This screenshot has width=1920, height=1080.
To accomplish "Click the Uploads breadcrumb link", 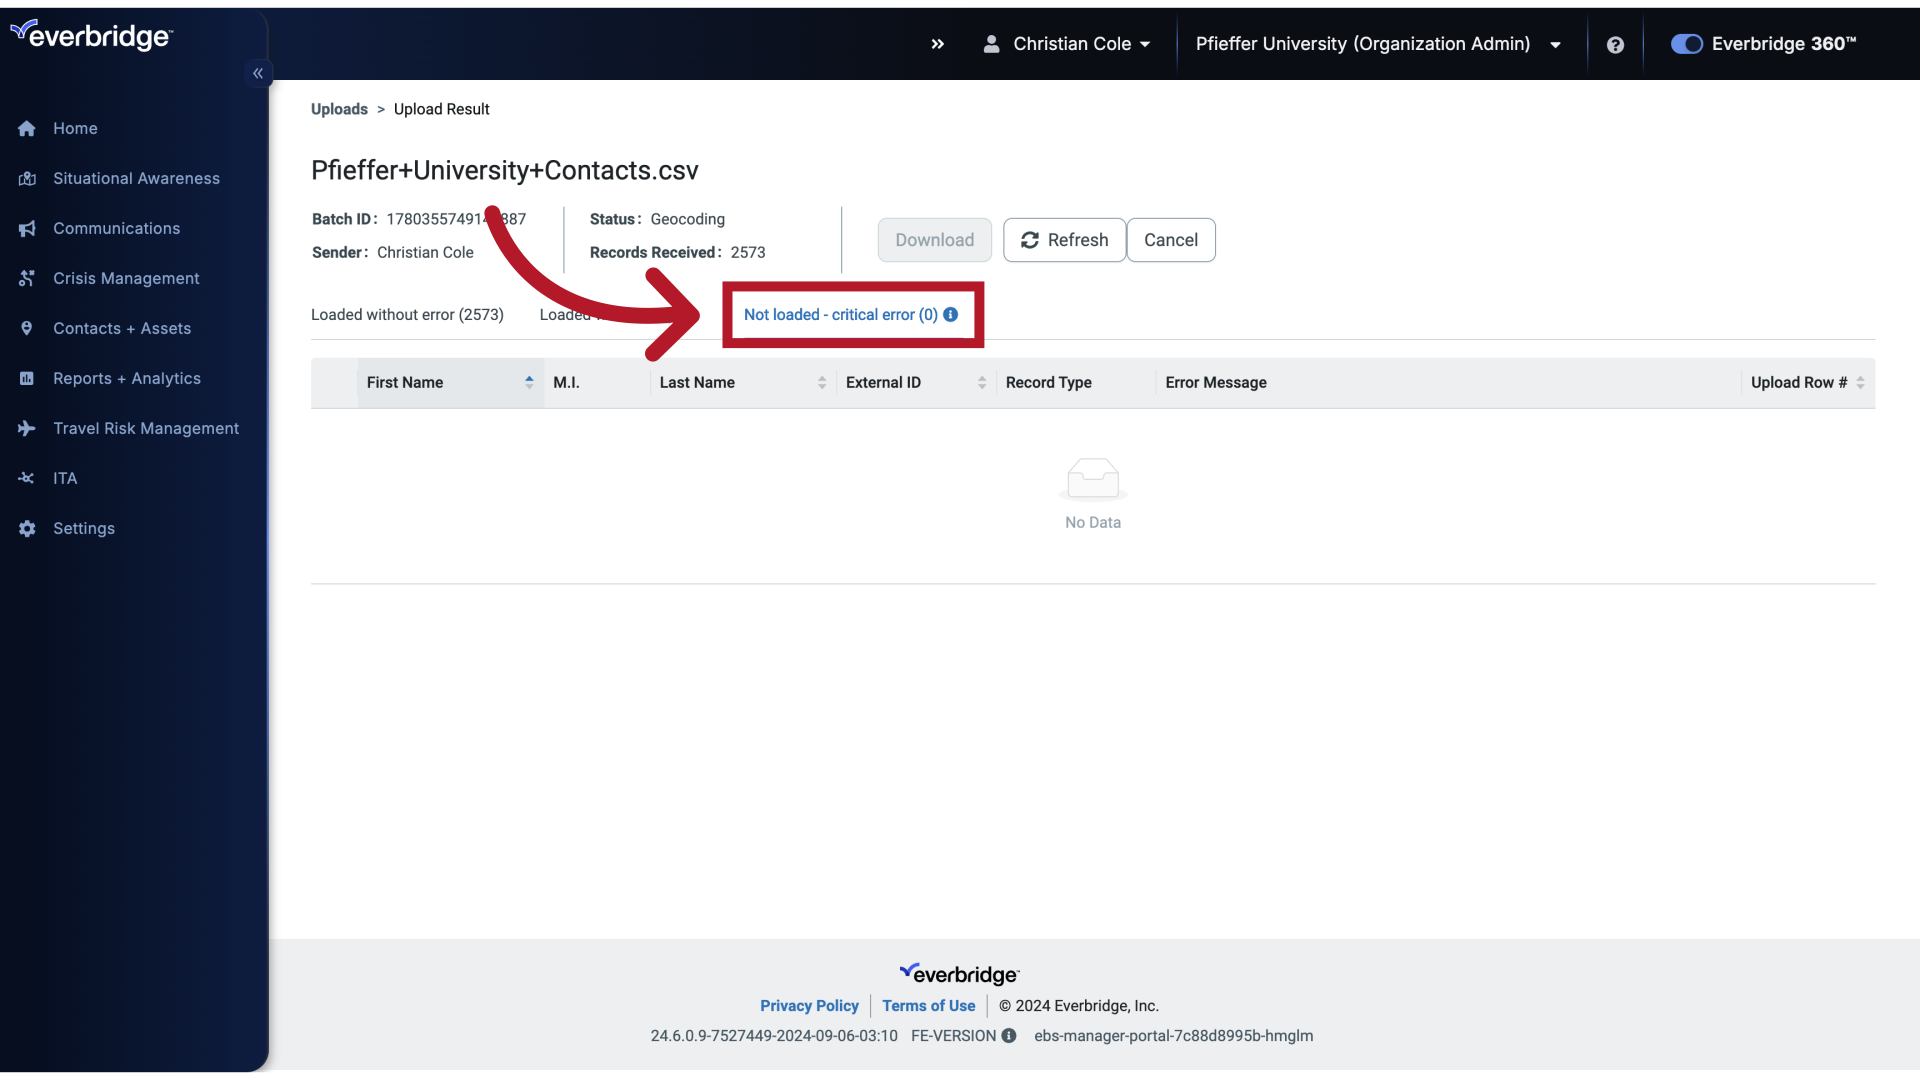I will point(339,108).
